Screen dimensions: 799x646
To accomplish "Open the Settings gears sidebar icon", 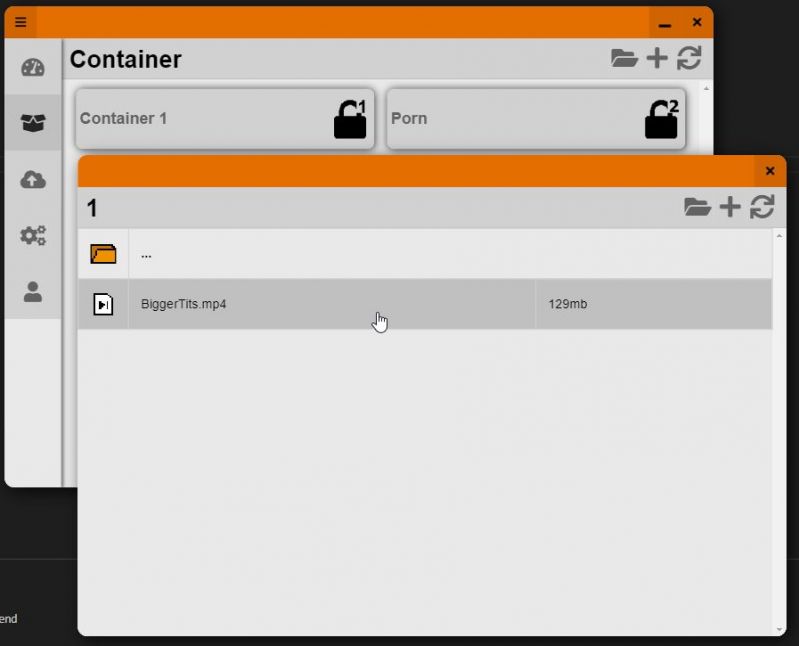I will (x=33, y=235).
